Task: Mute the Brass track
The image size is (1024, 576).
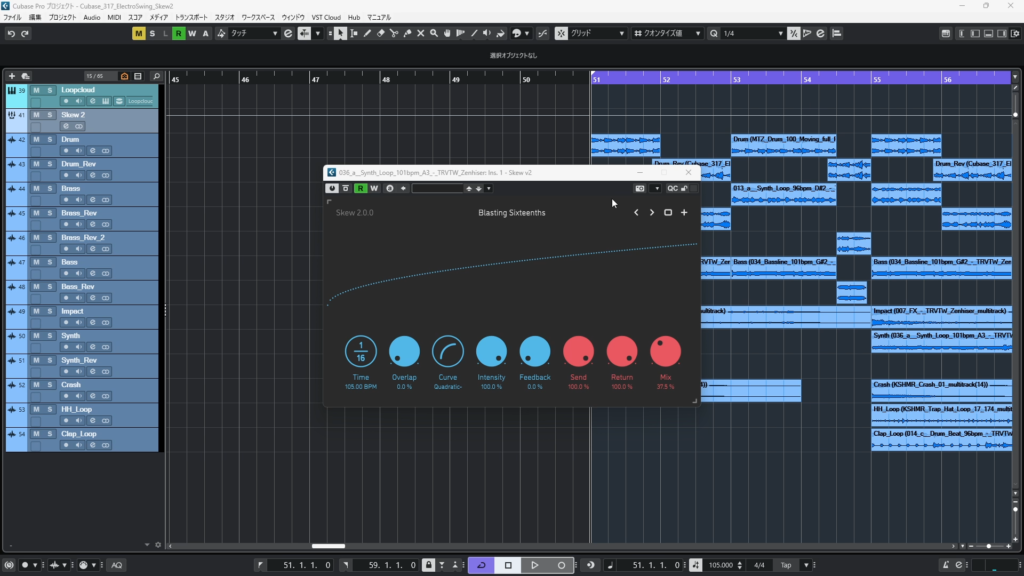Action: pos(37,188)
